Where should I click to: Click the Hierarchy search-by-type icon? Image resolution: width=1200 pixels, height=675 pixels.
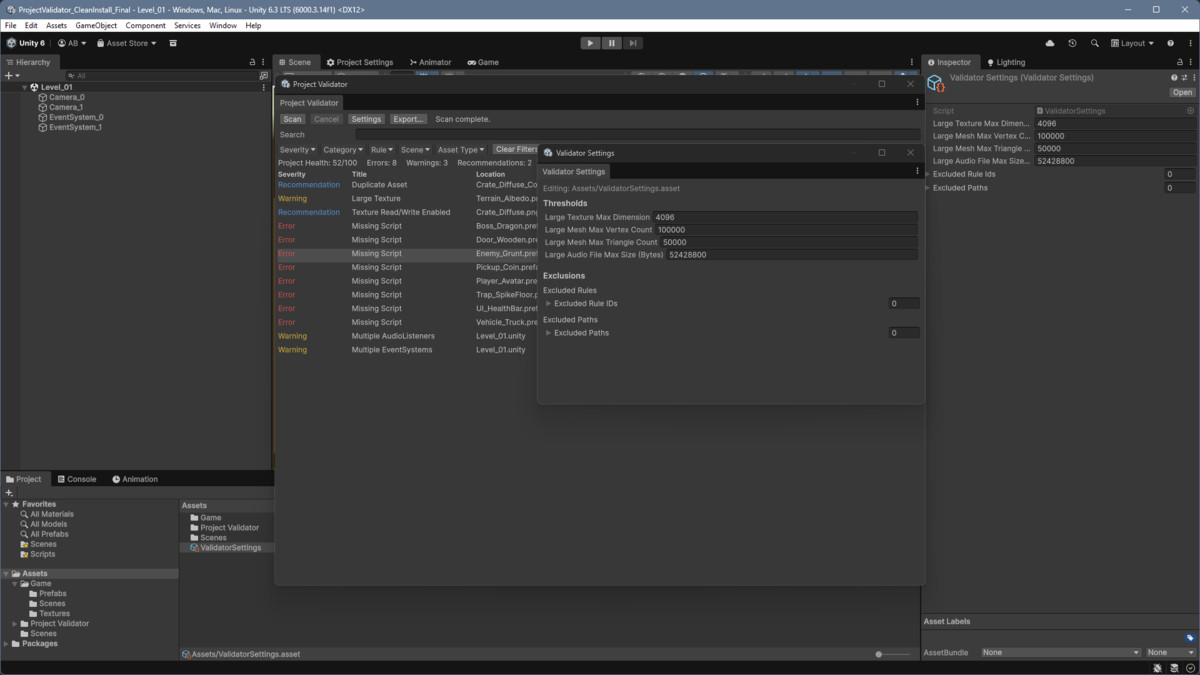tap(264, 75)
